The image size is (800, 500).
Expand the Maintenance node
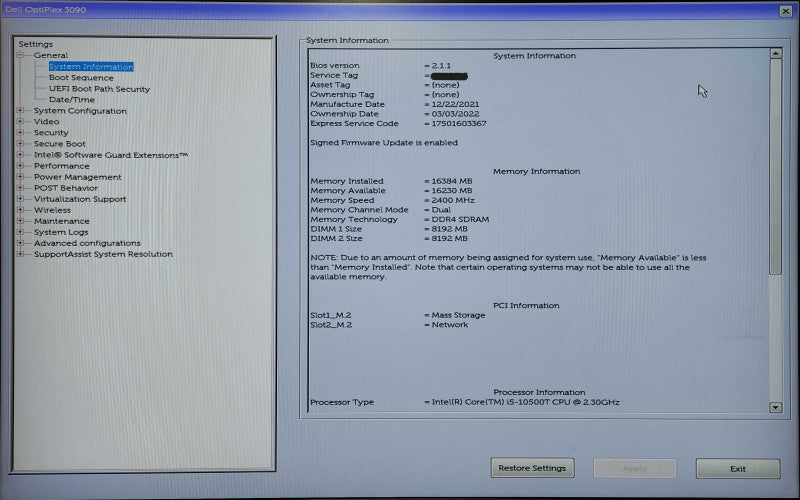20,221
